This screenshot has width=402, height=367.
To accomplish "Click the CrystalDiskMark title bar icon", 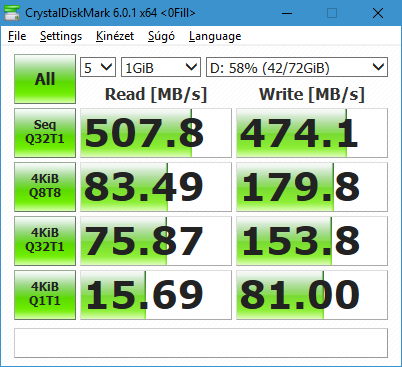I will [12, 13].
